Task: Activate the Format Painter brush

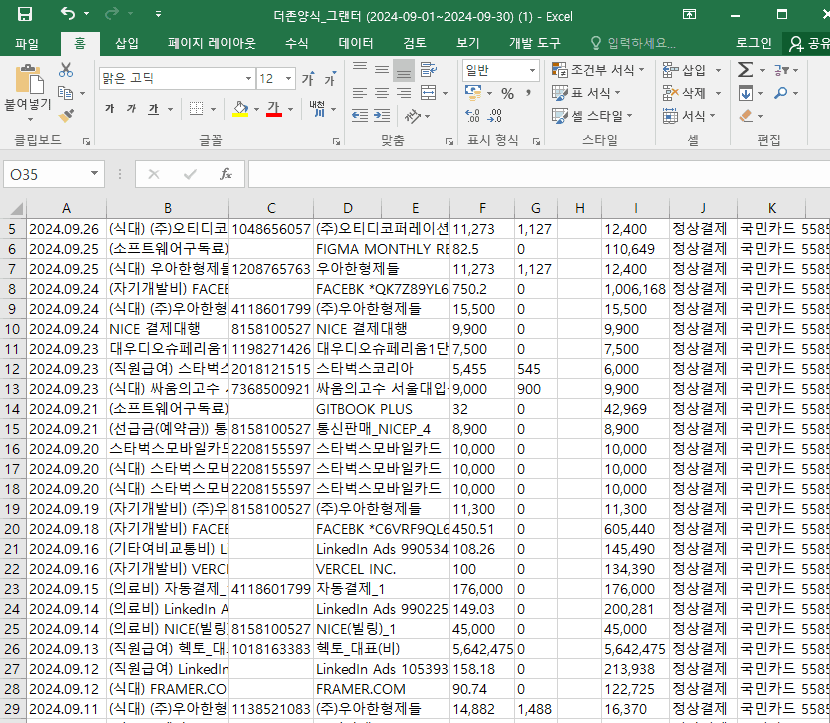Action: click(66, 115)
